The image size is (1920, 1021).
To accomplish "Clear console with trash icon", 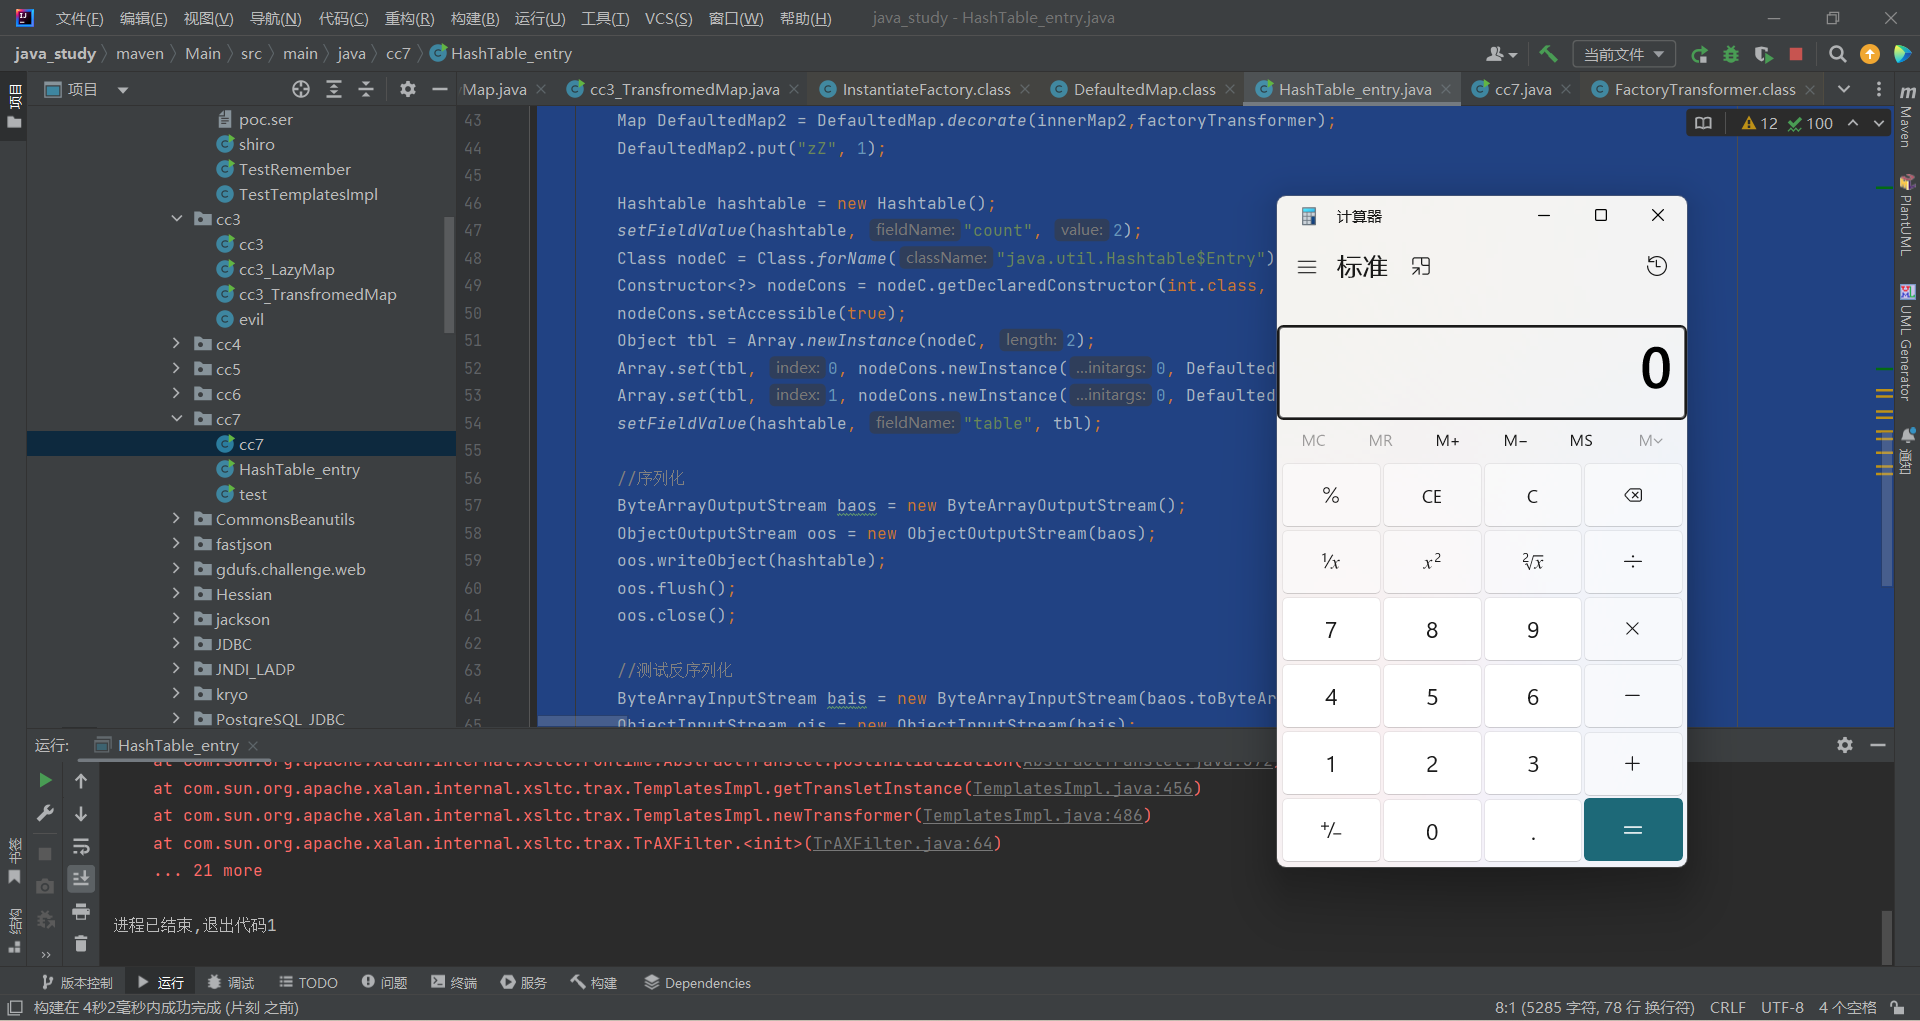I will 81,943.
